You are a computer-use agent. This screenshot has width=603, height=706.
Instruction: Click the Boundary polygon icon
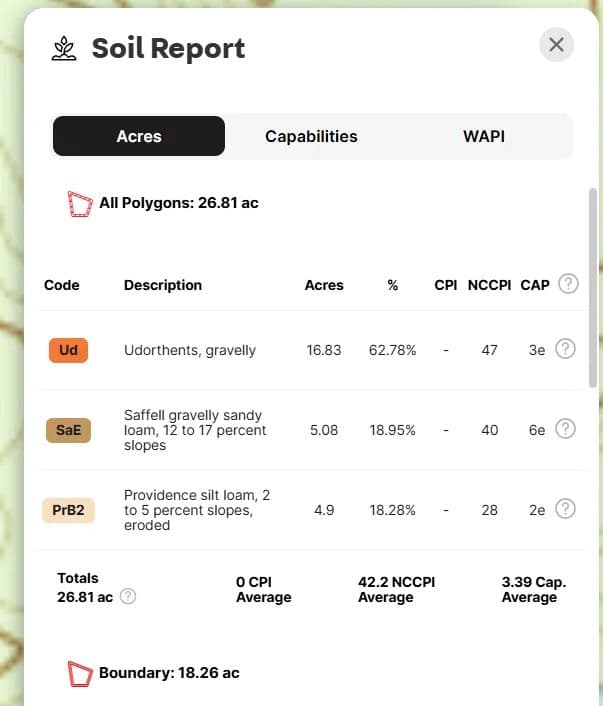[x=79, y=673]
